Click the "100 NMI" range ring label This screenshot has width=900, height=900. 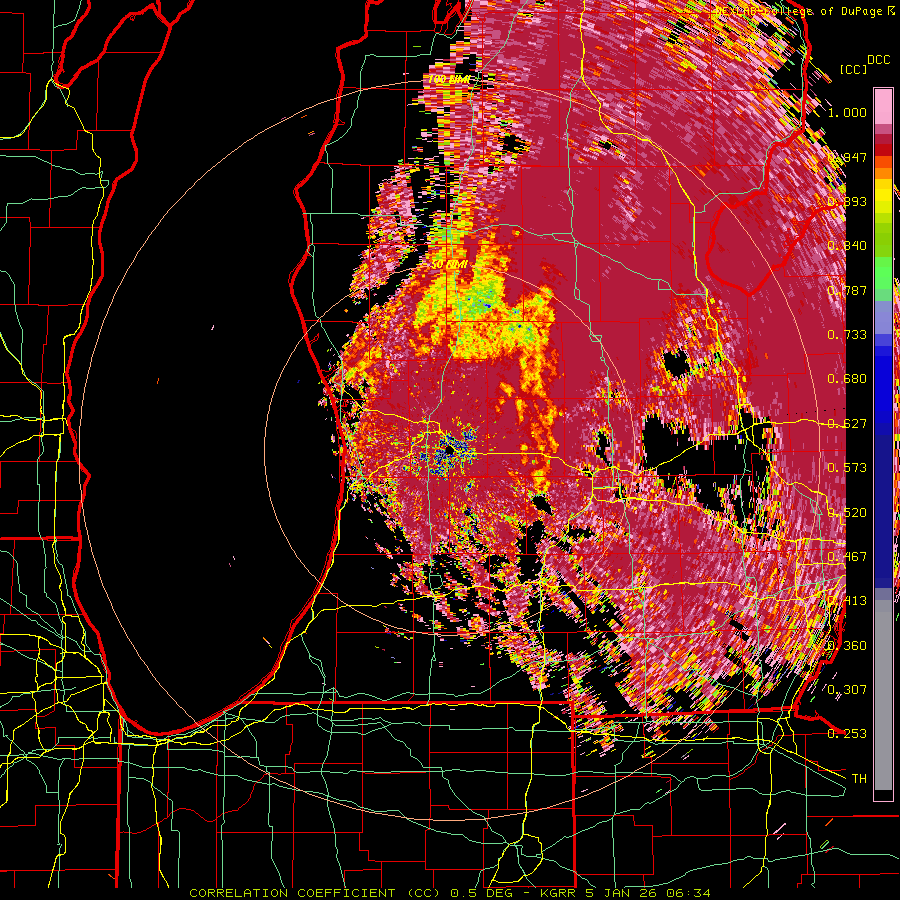448,79
